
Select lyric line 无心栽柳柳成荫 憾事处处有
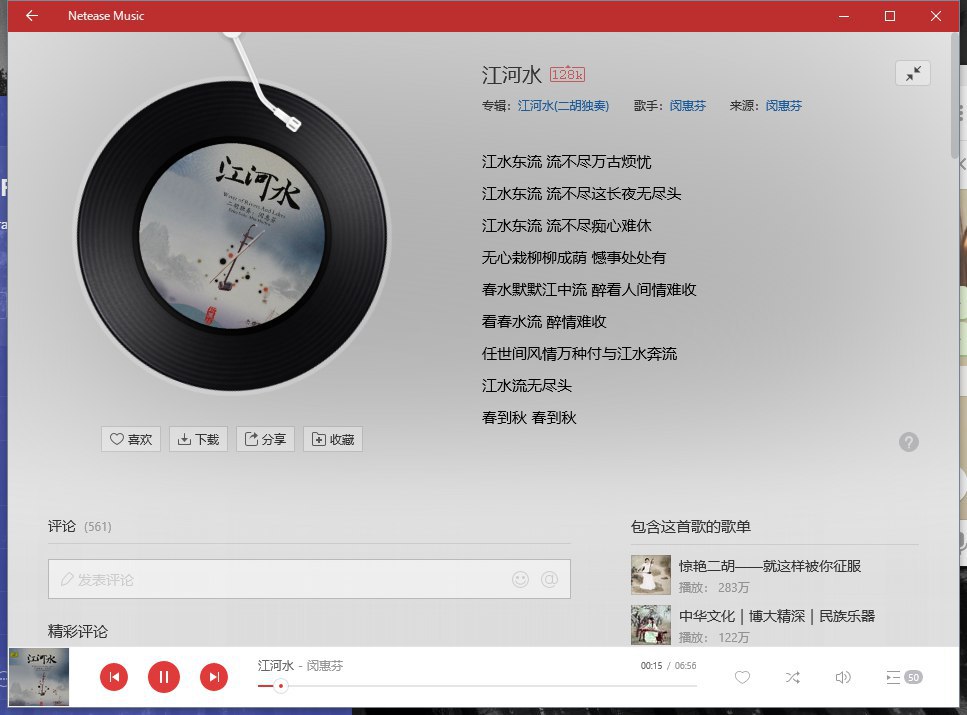click(x=574, y=257)
